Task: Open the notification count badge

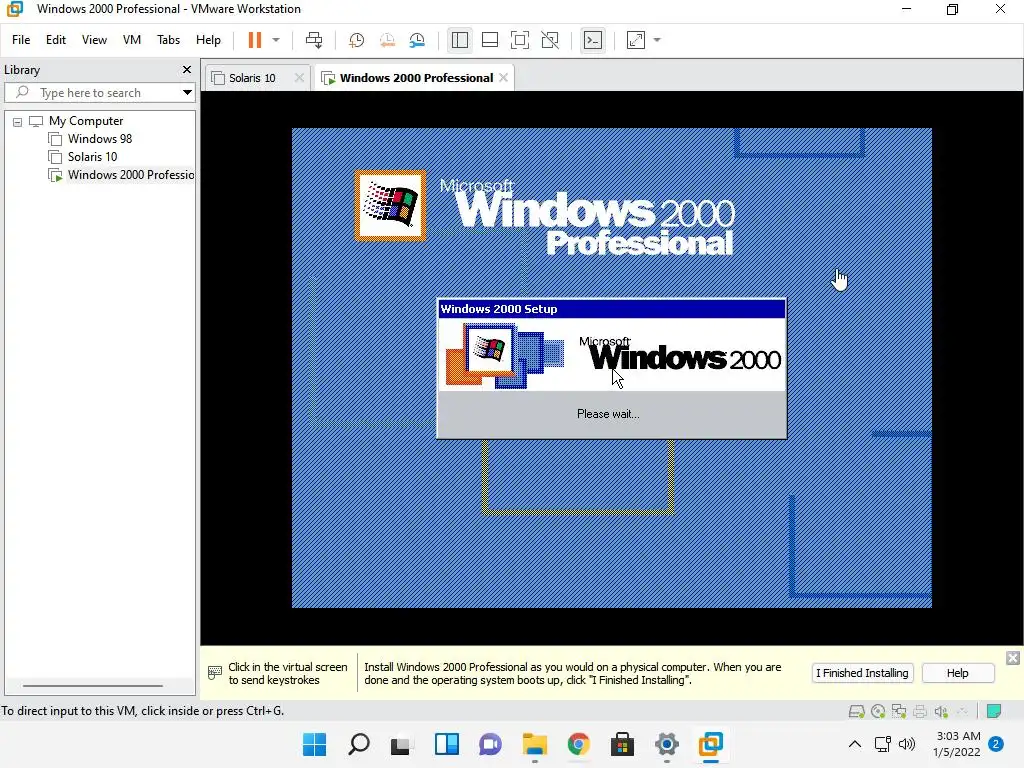Action: tap(996, 744)
